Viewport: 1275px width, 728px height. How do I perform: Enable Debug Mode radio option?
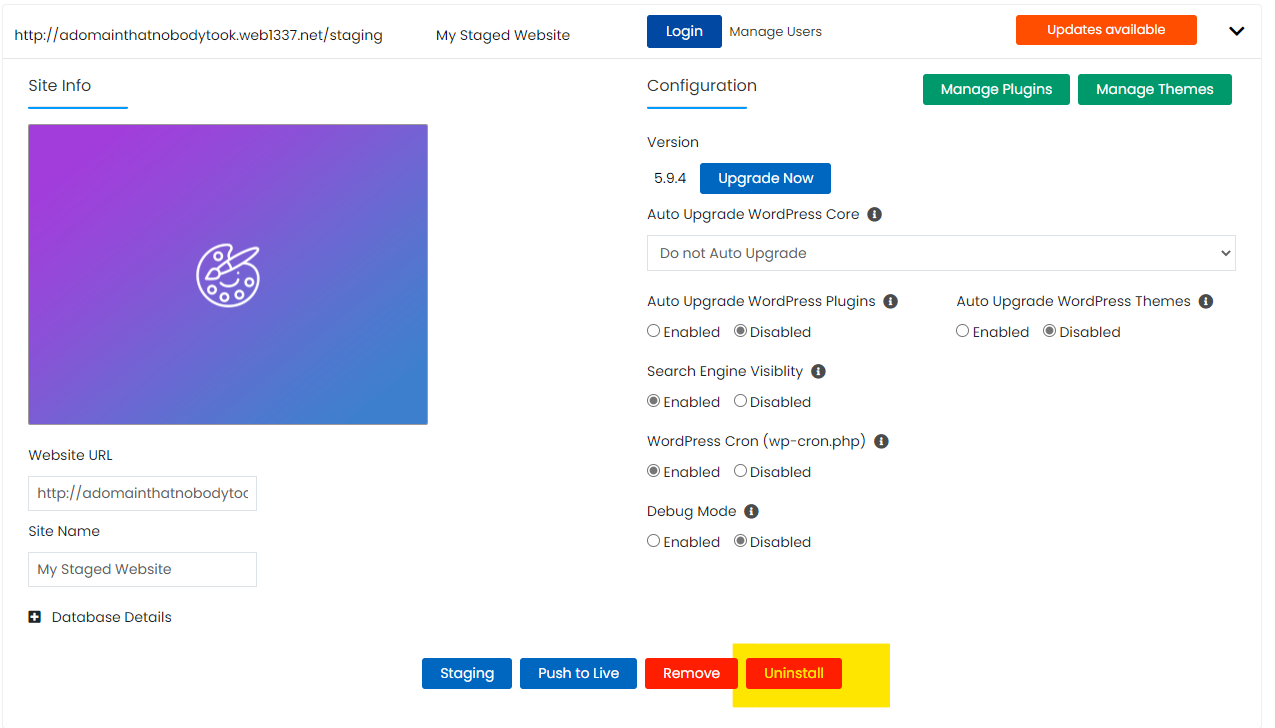(x=654, y=541)
